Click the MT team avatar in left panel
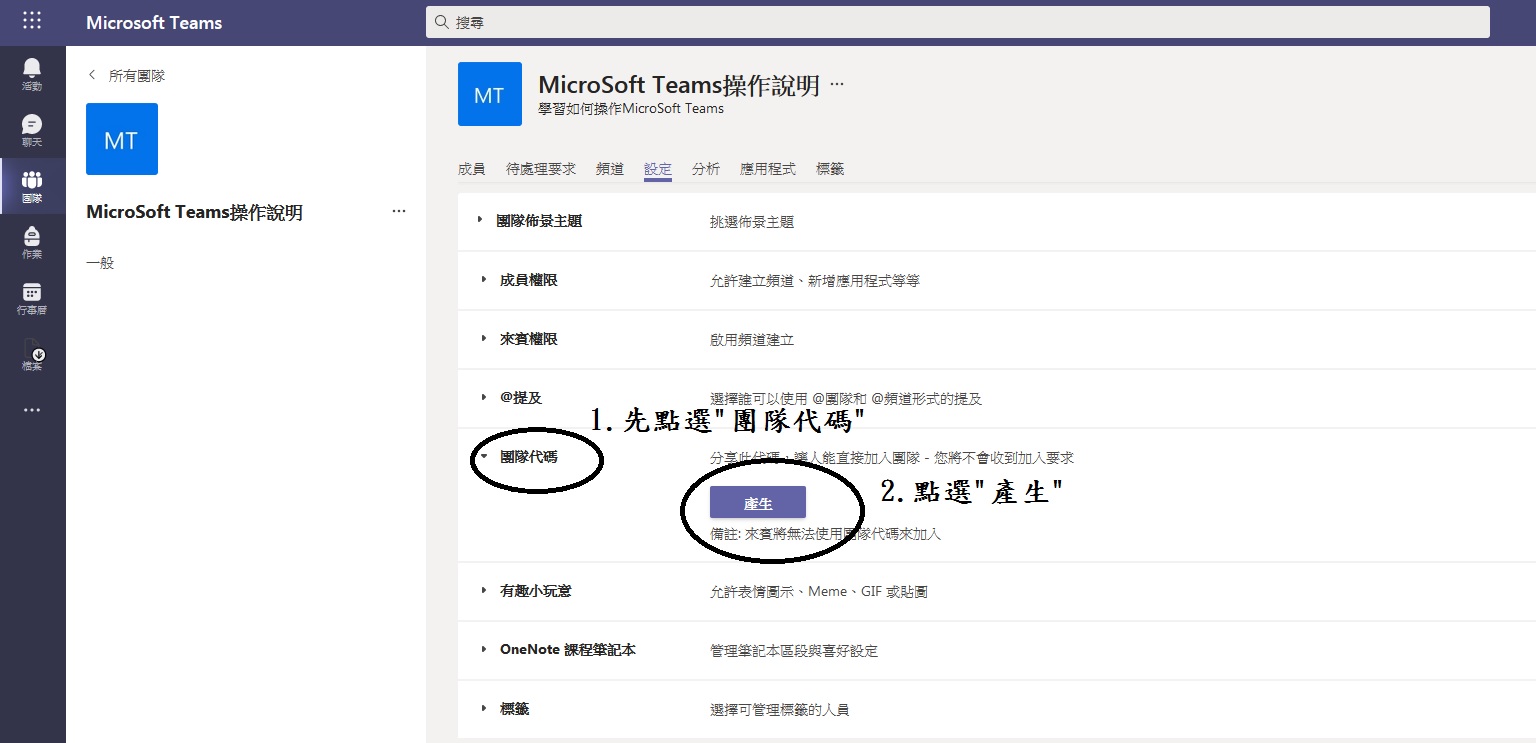Image resolution: width=1536 pixels, height=743 pixels. click(122, 139)
